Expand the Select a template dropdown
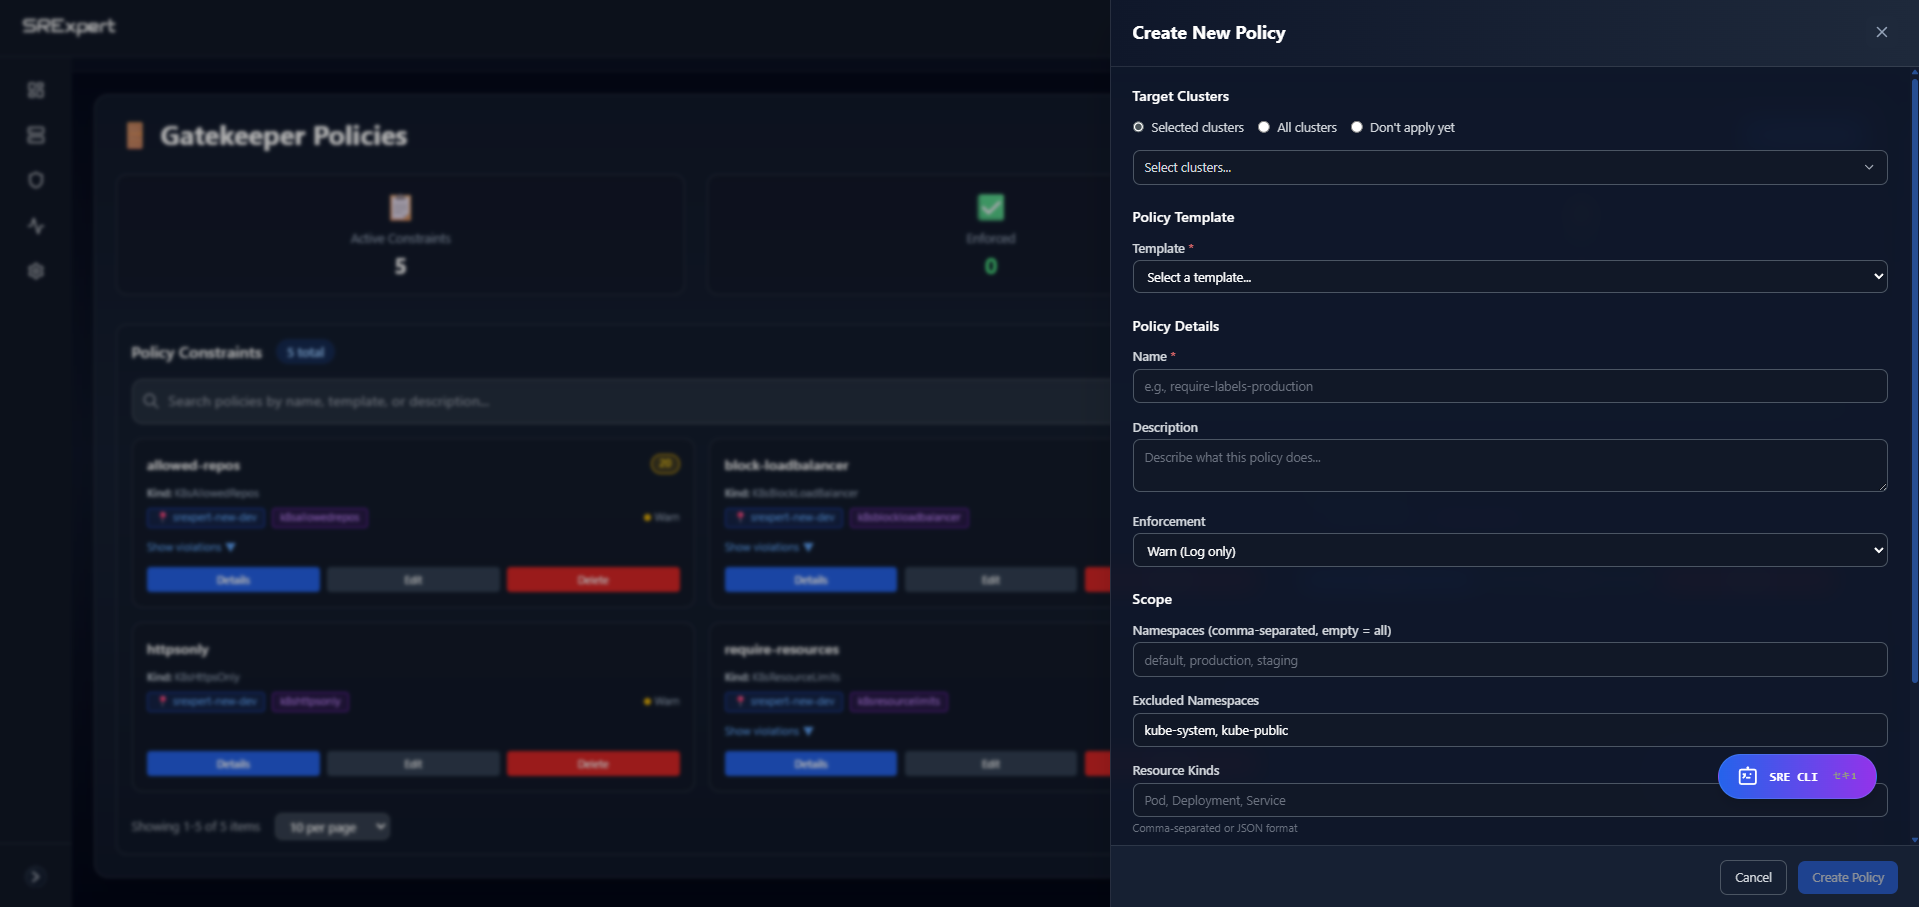 (x=1509, y=277)
